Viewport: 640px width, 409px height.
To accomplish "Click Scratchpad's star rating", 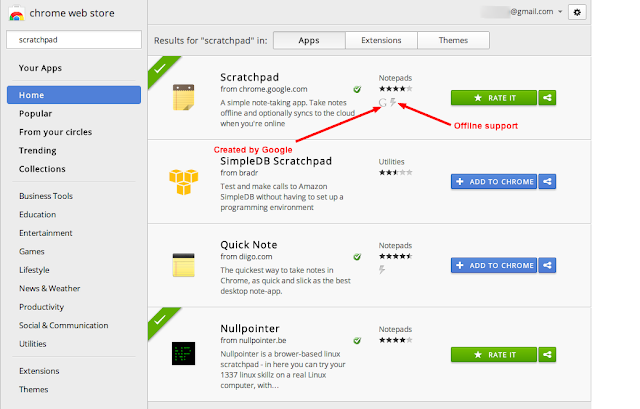I will point(396,89).
